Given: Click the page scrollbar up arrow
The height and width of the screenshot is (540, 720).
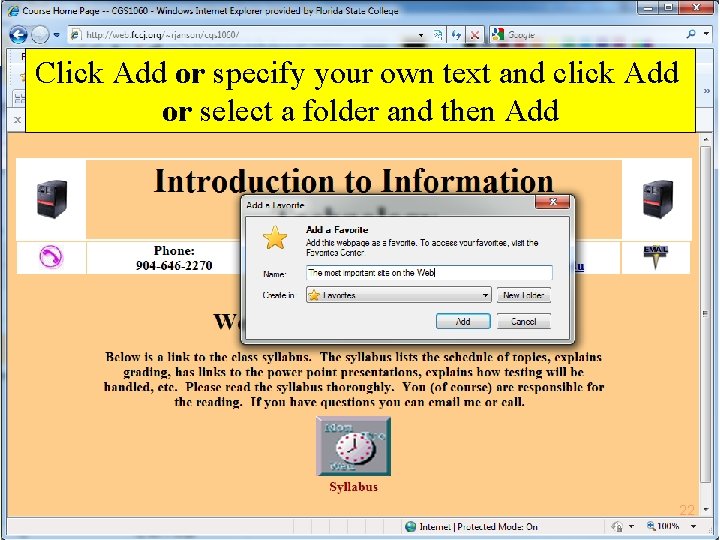Looking at the screenshot, I should 706,139.
